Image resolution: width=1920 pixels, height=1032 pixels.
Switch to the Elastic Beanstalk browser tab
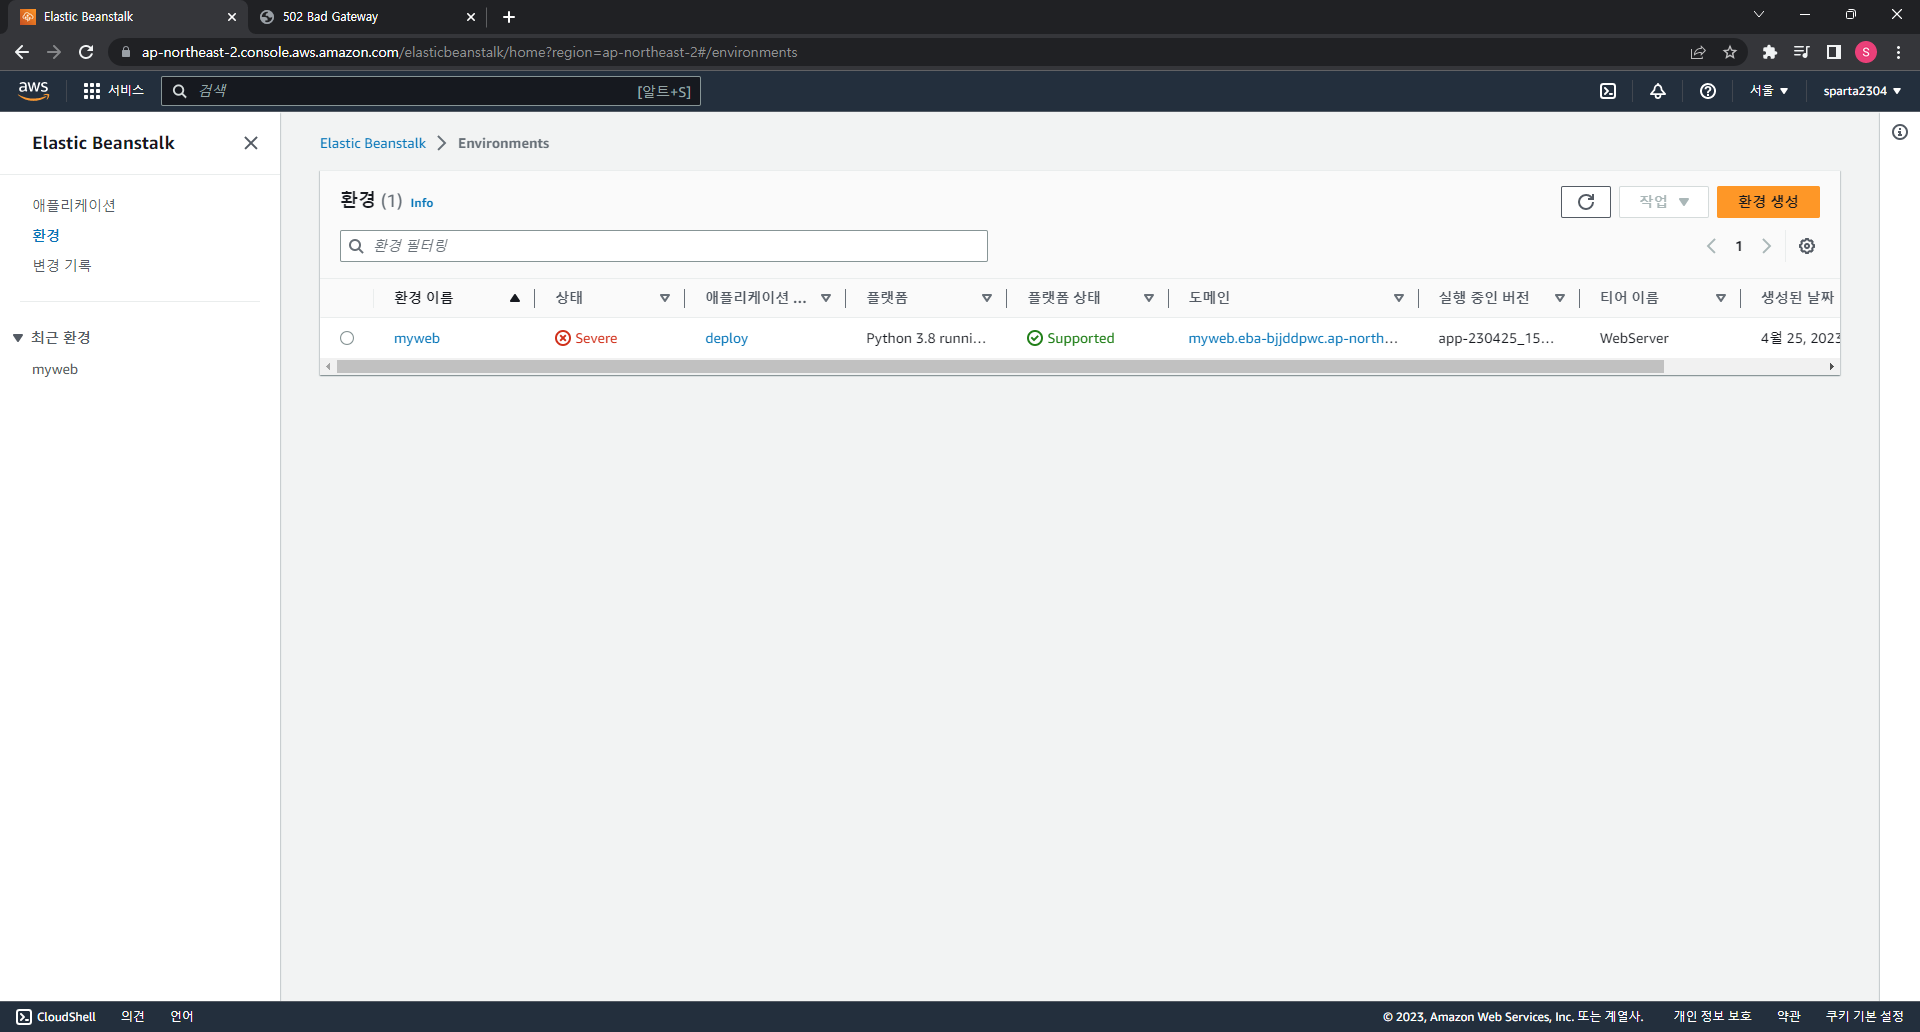point(128,17)
